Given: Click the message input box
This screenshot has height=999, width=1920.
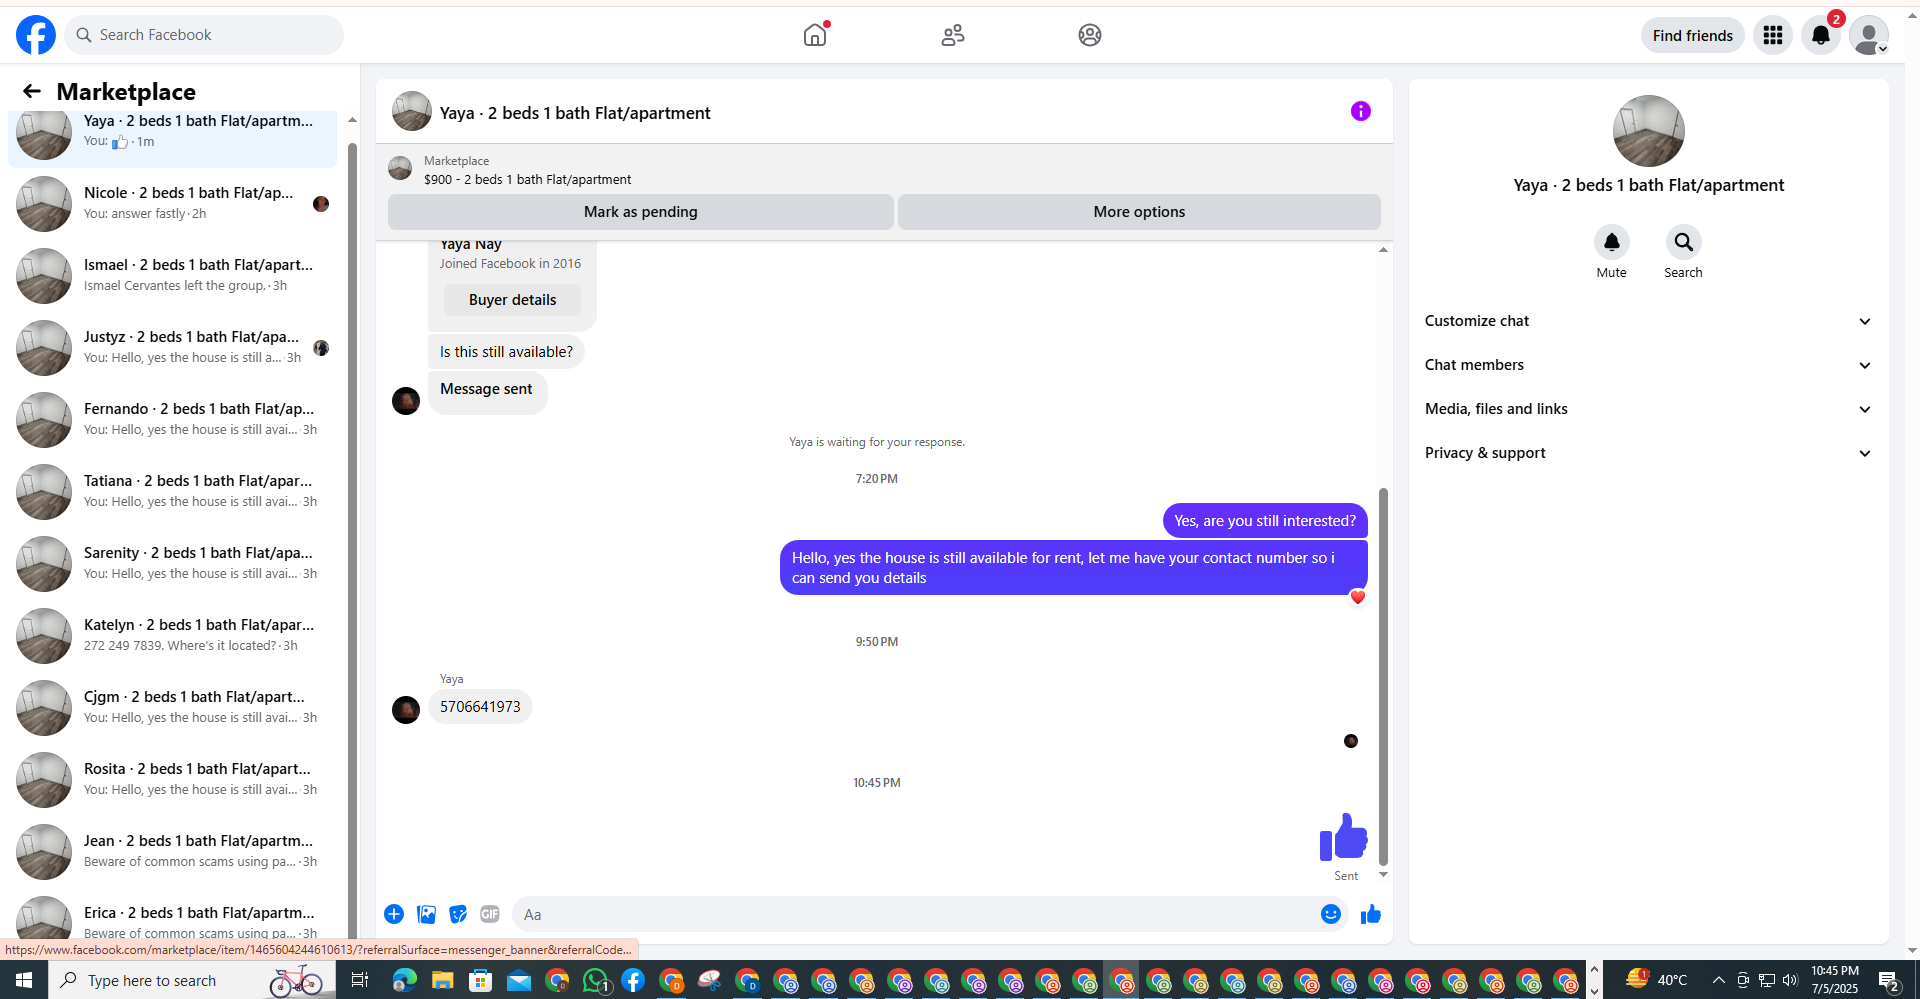Looking at the screenshot, I should pos(915,914).
